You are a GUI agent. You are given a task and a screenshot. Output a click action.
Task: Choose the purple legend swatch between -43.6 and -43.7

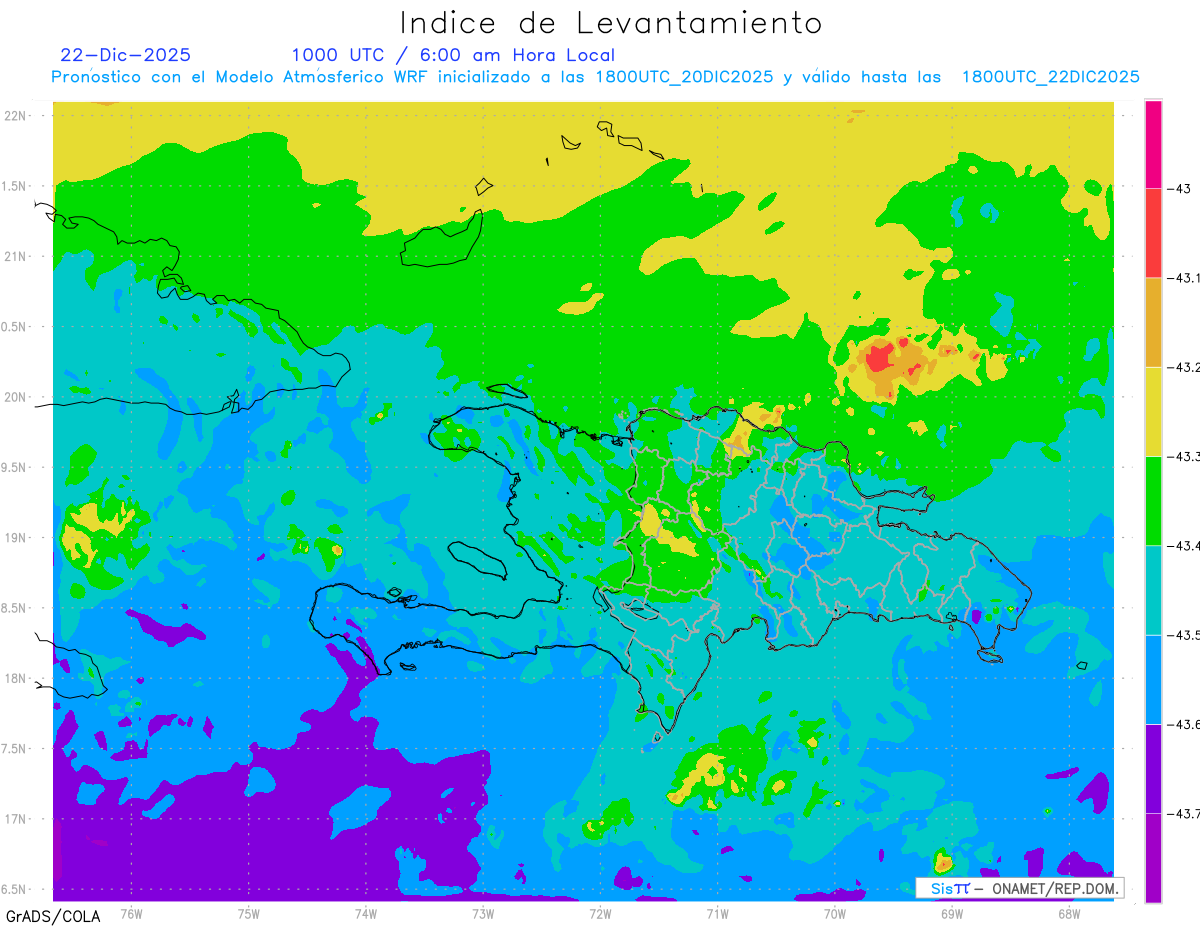click(x=1153, y=768)
